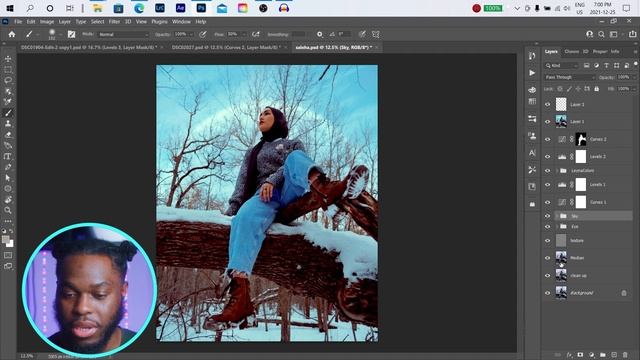Select the Zoom tool in the toolbox

coord(8,210)
